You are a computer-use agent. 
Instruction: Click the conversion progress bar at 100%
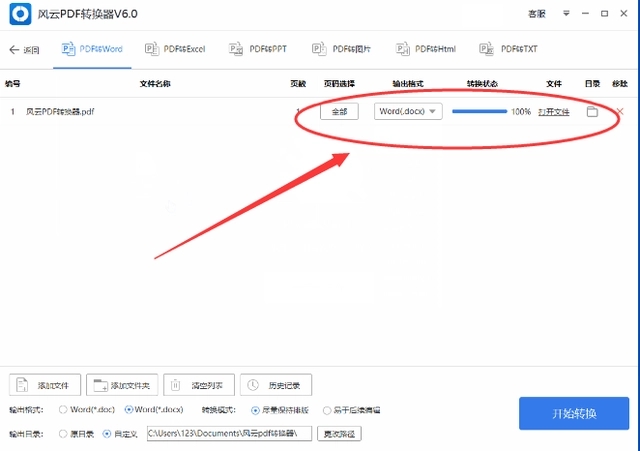coord(479,112)
